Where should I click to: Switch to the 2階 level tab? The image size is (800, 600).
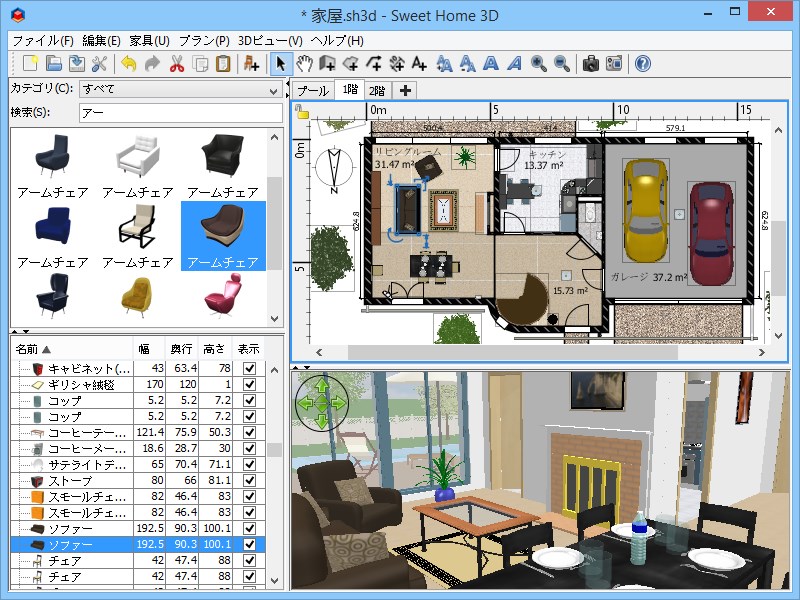[x=377, y=90]
